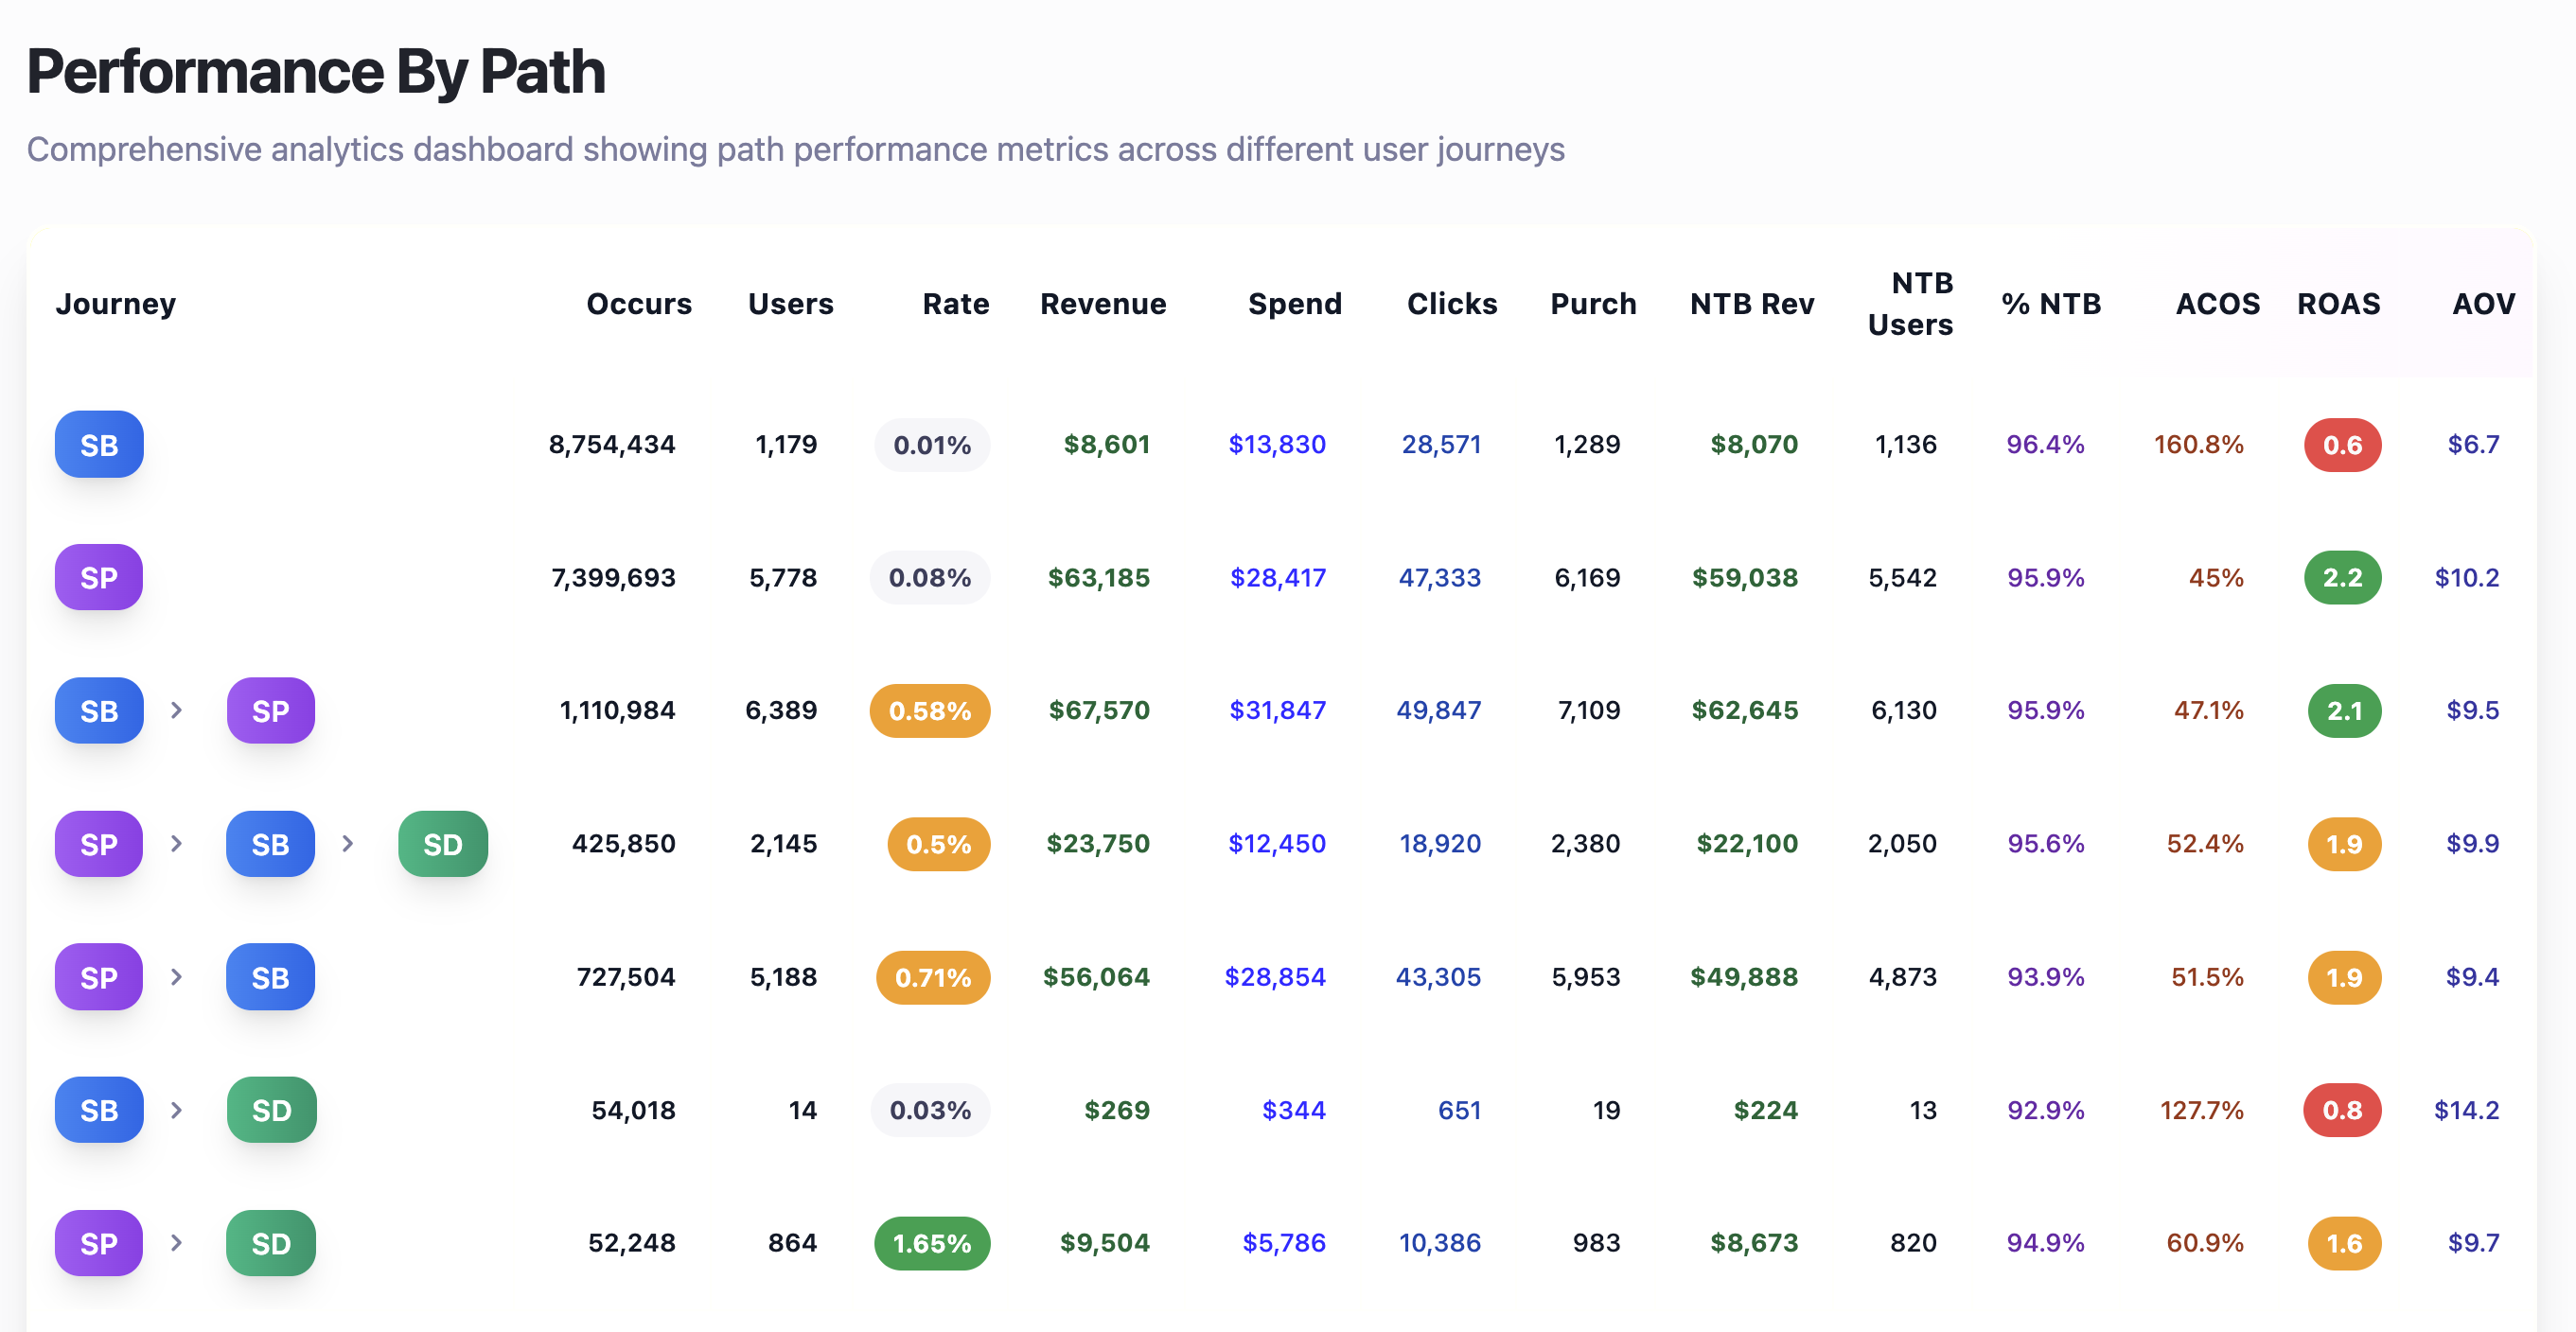Click the green SD badge in SP>SB>SD journey
Screen dimensions: 2576x1332
443,844
